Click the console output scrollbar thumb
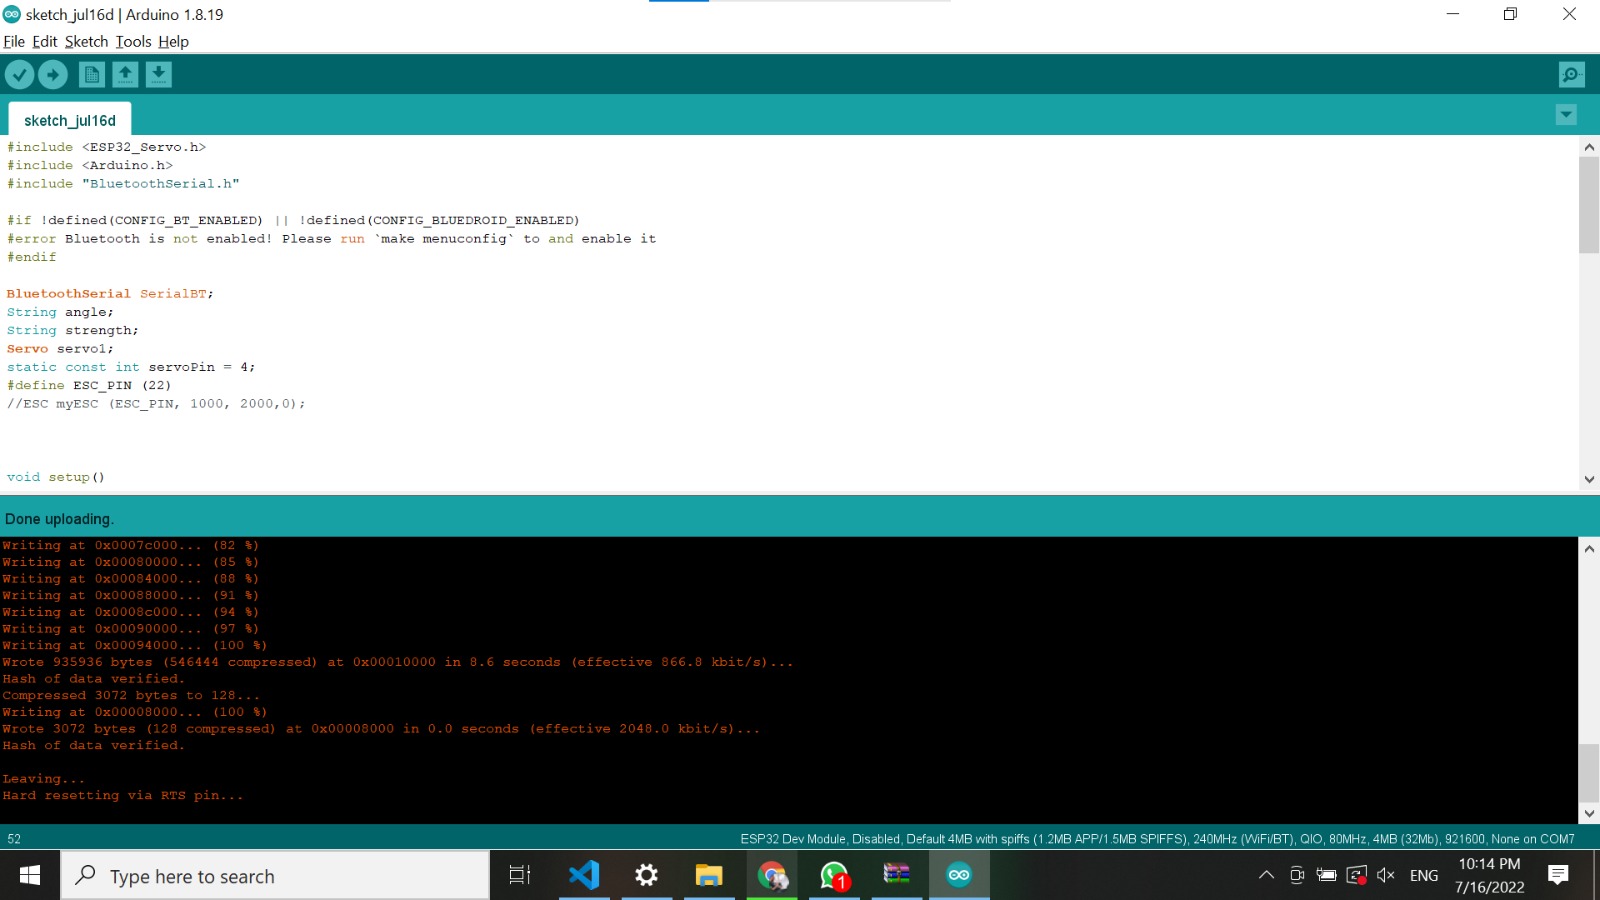The height and width of the screenshot is (900, 1600). click(1589, 773)
